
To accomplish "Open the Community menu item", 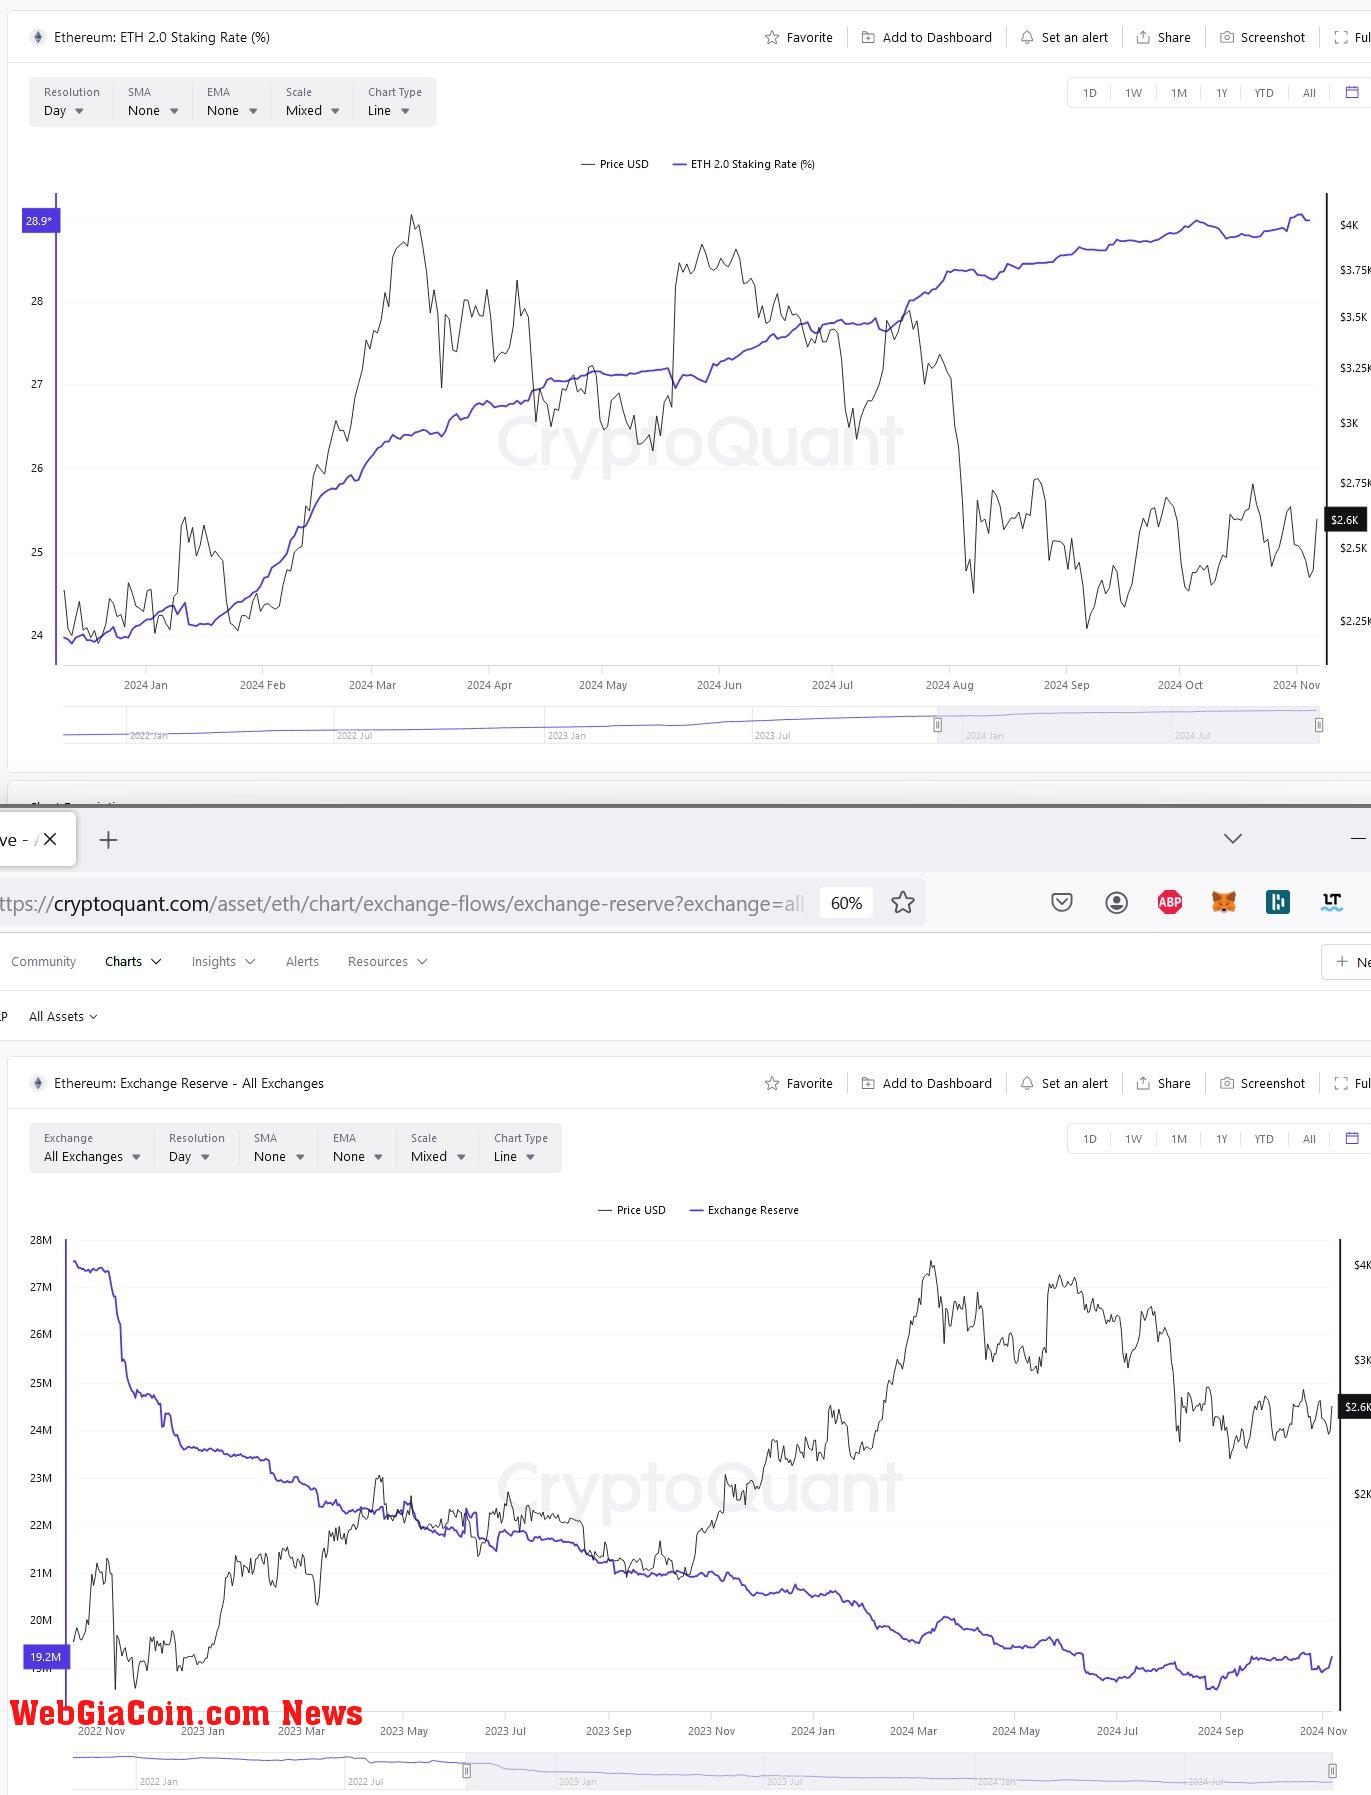I will 43,961.
